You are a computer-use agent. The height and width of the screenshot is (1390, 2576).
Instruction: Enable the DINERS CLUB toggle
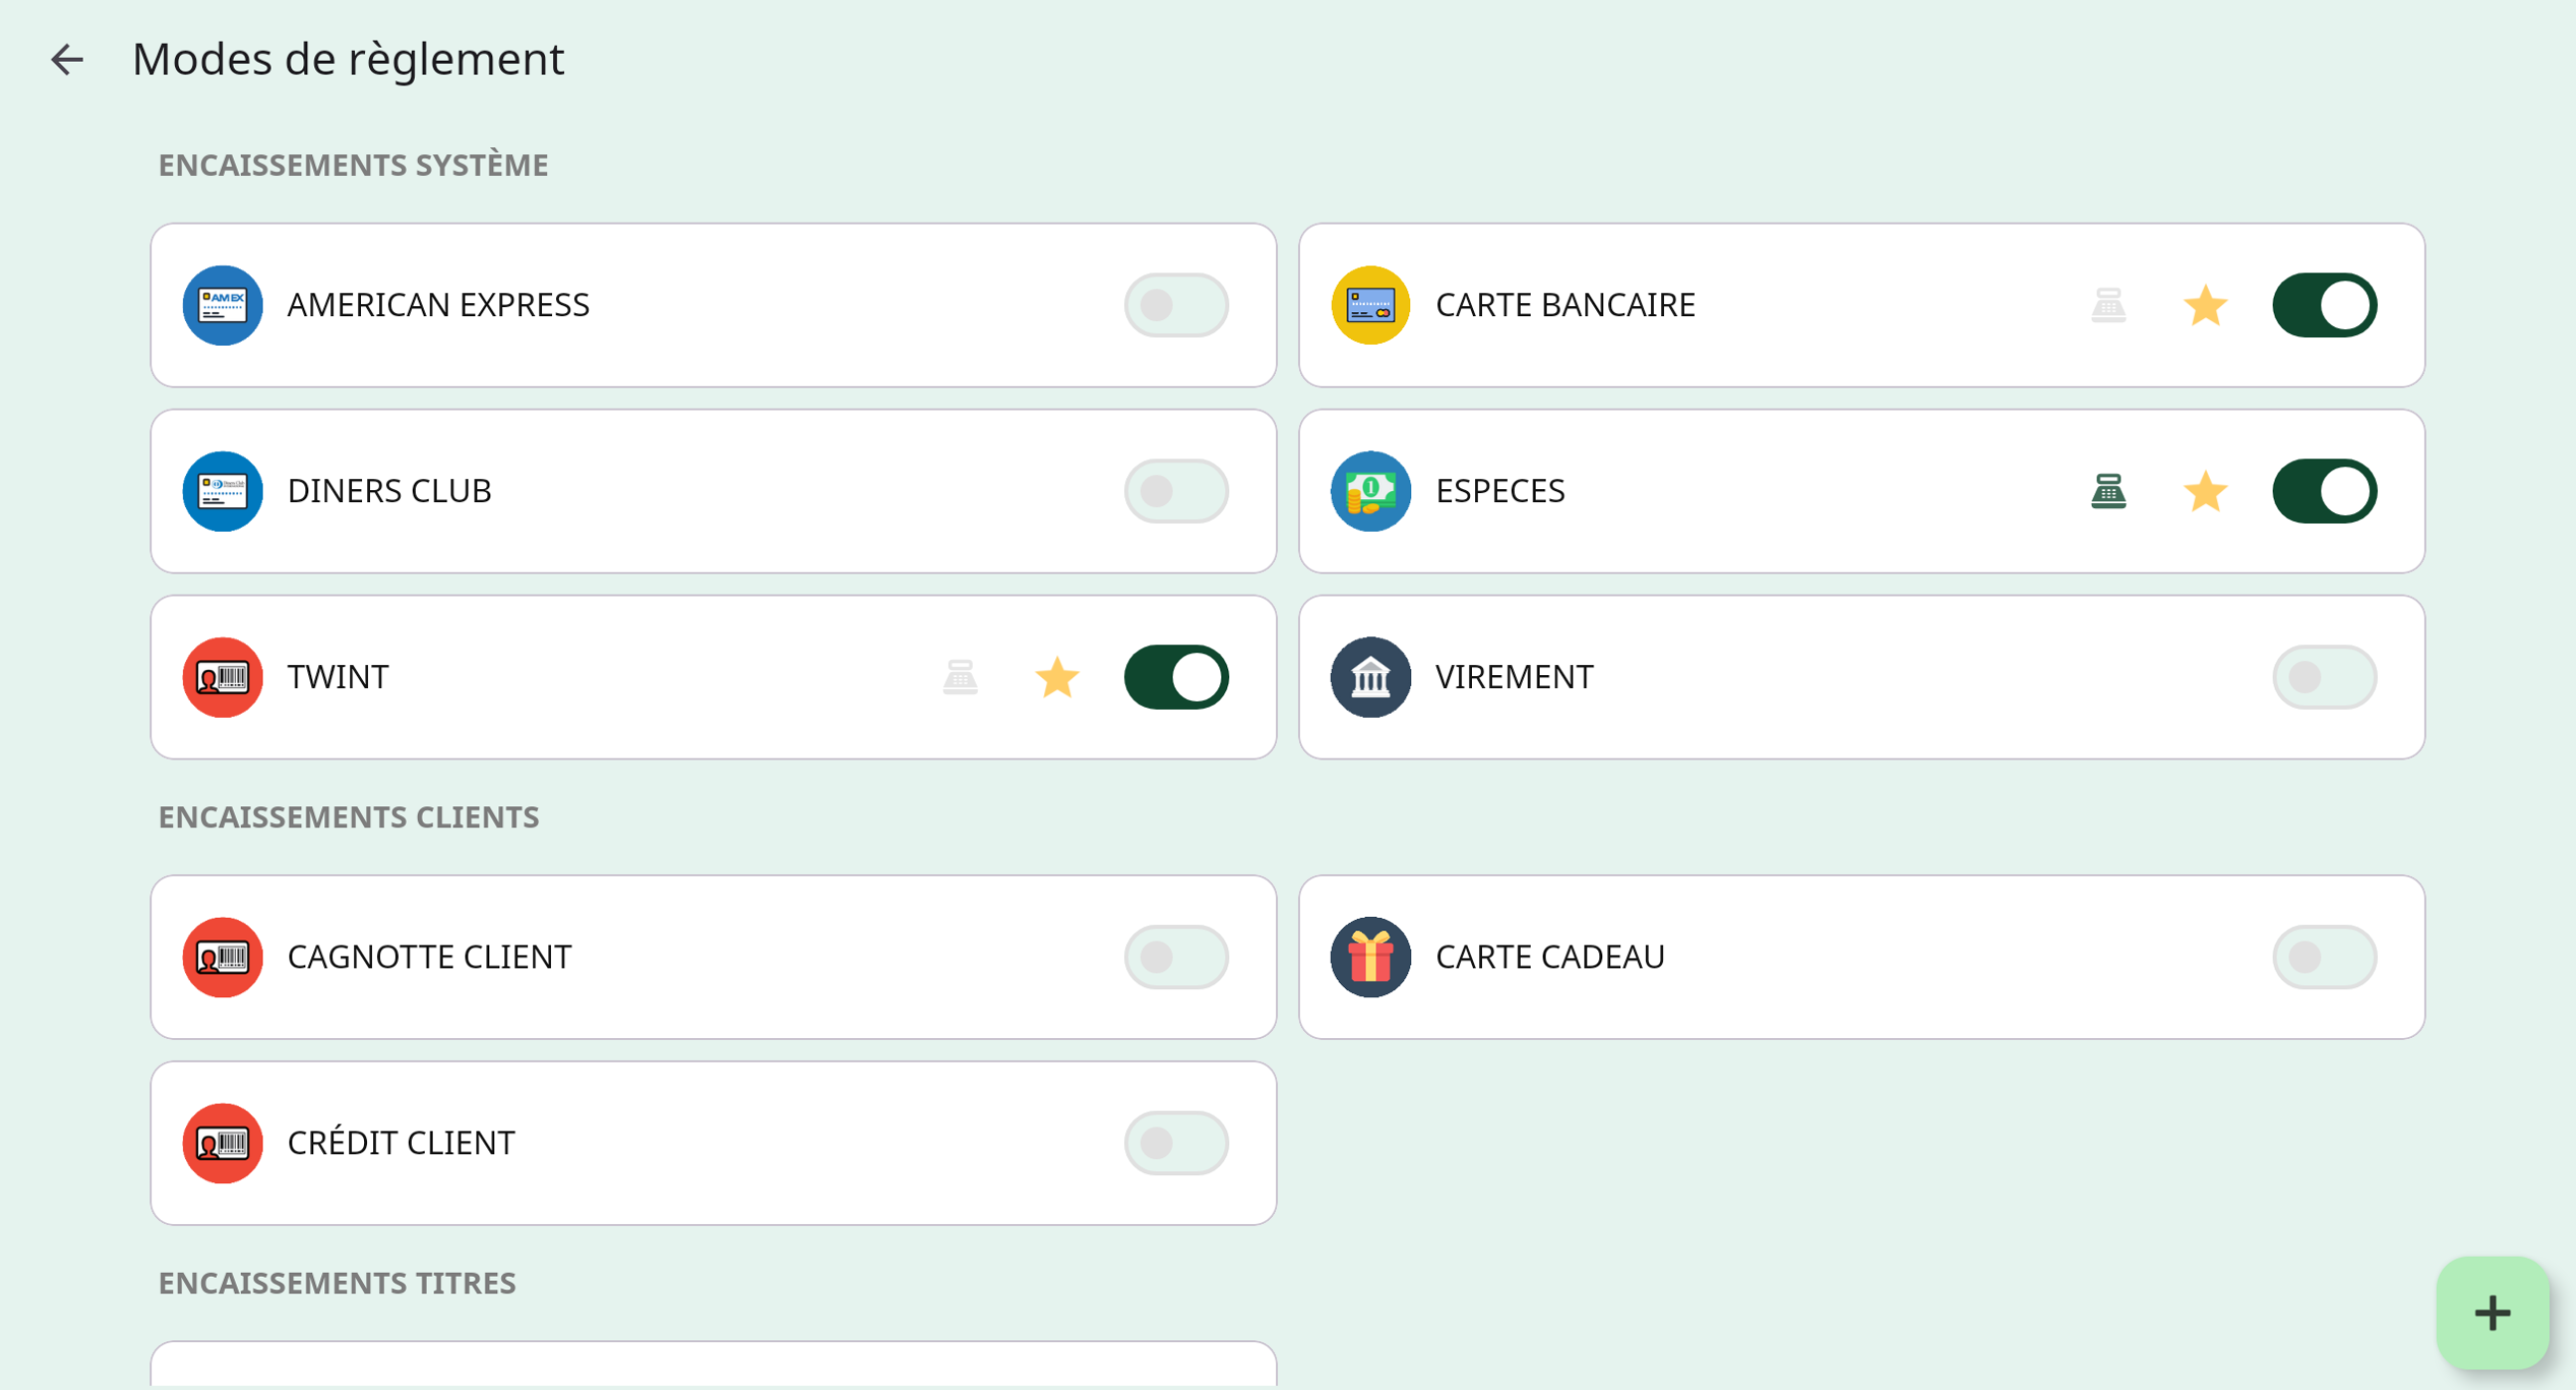pyautogui.click(x=1176, y=491)
